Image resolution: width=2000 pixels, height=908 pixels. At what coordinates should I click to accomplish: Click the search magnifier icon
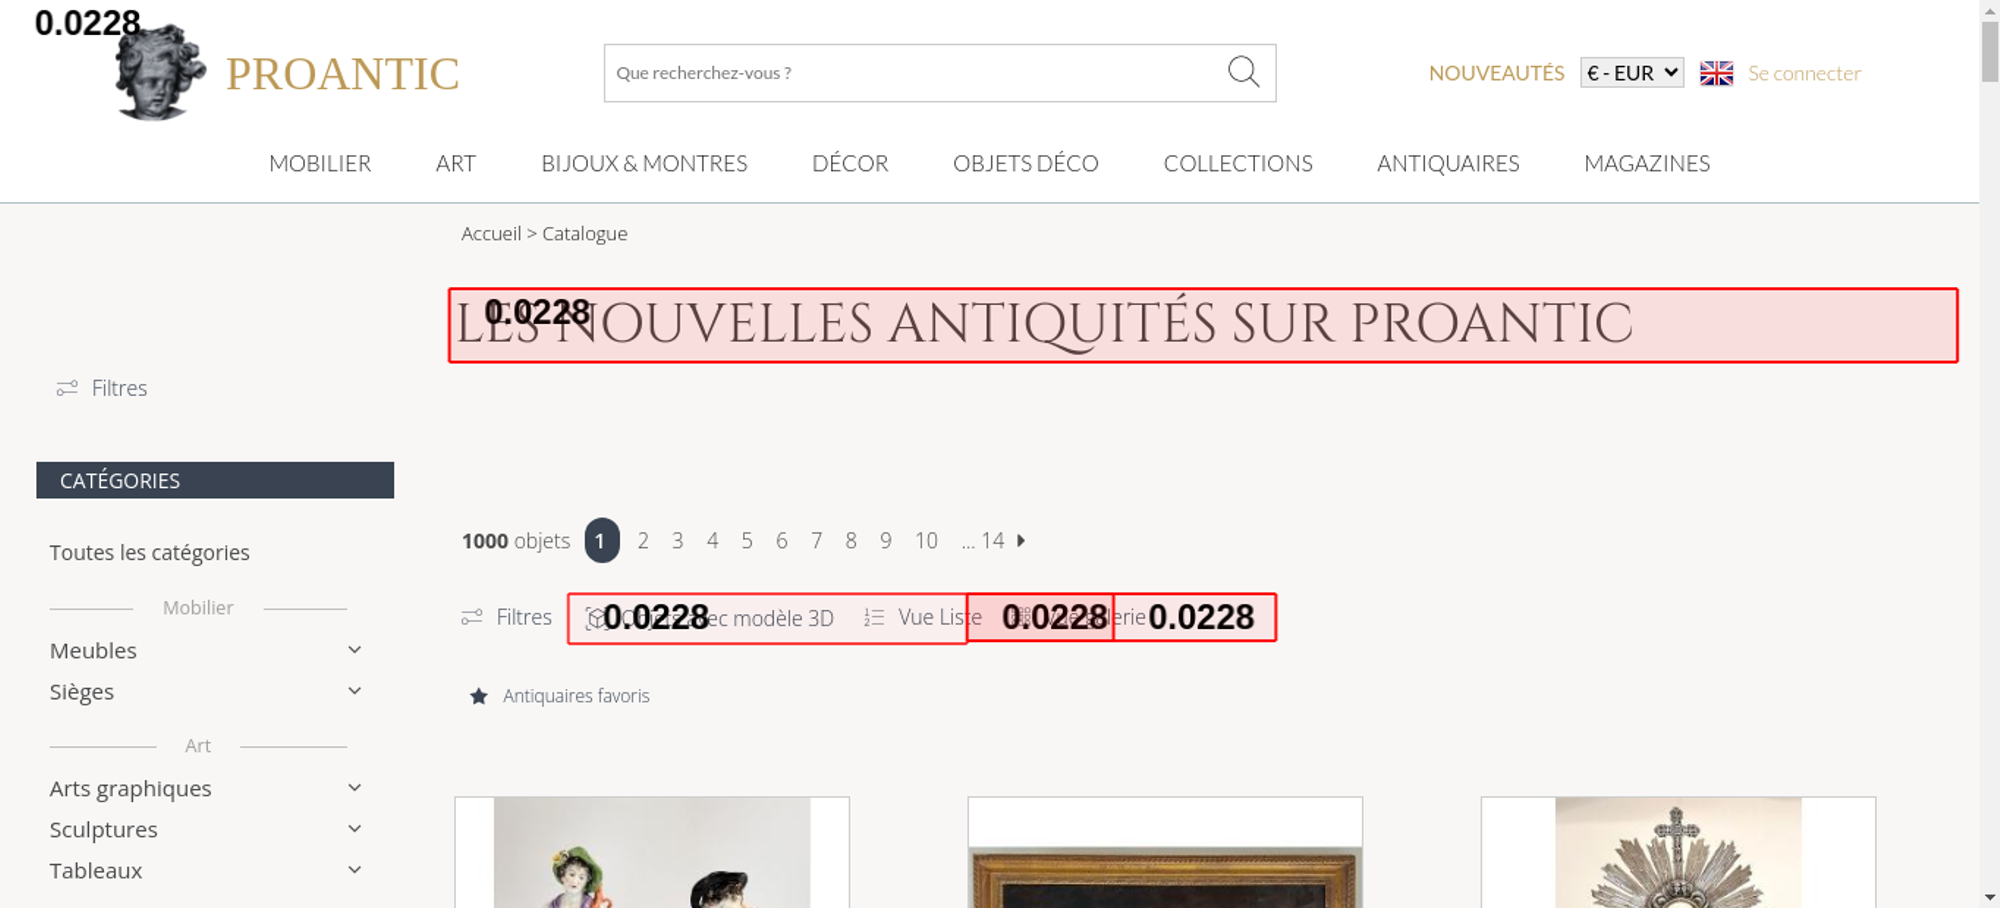pyautogui.click(x=1243, y=72)
